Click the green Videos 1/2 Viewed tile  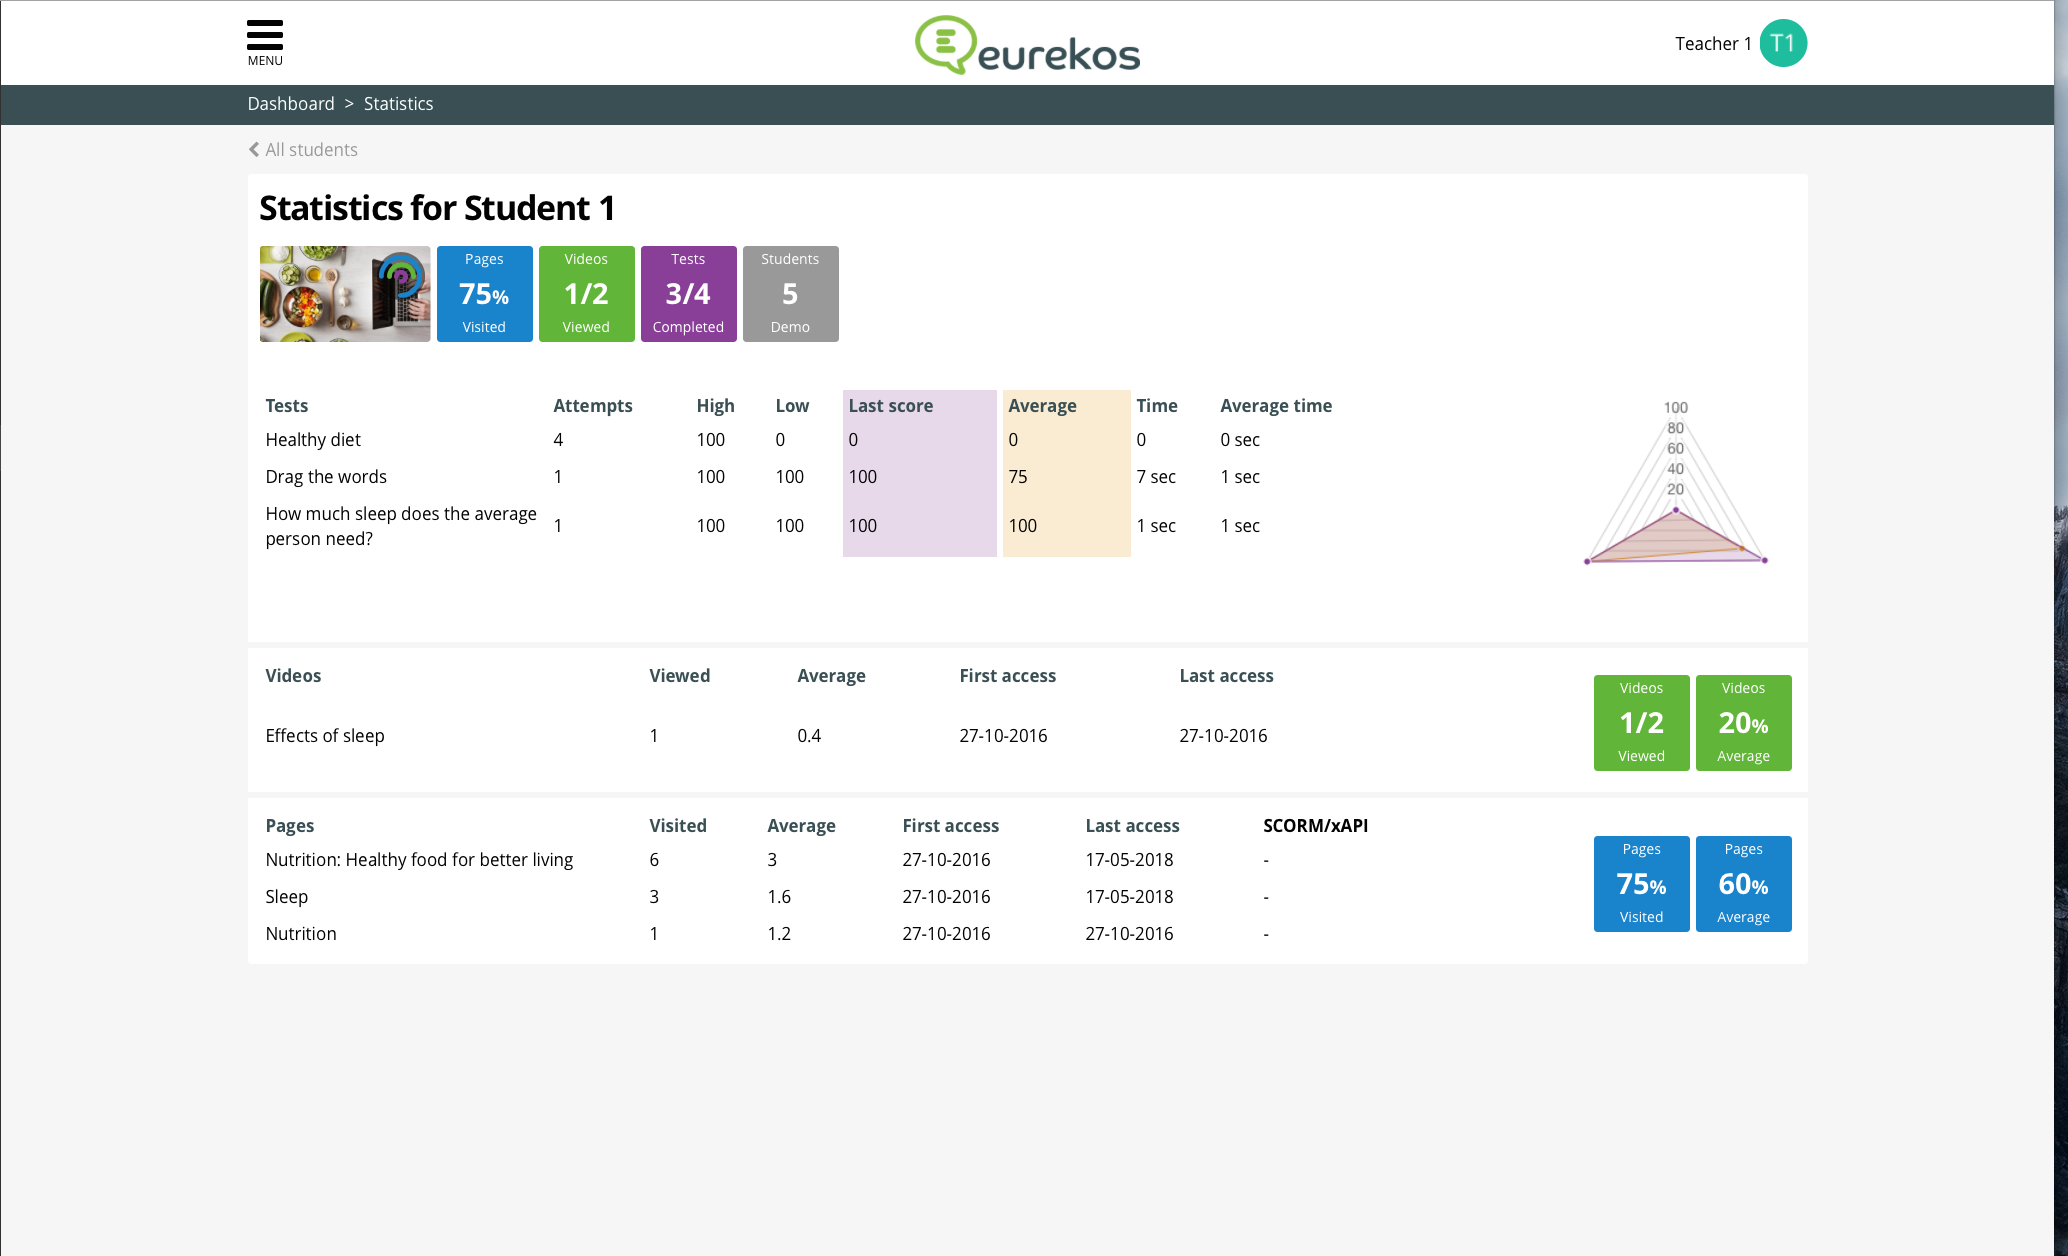click(586, 294)
